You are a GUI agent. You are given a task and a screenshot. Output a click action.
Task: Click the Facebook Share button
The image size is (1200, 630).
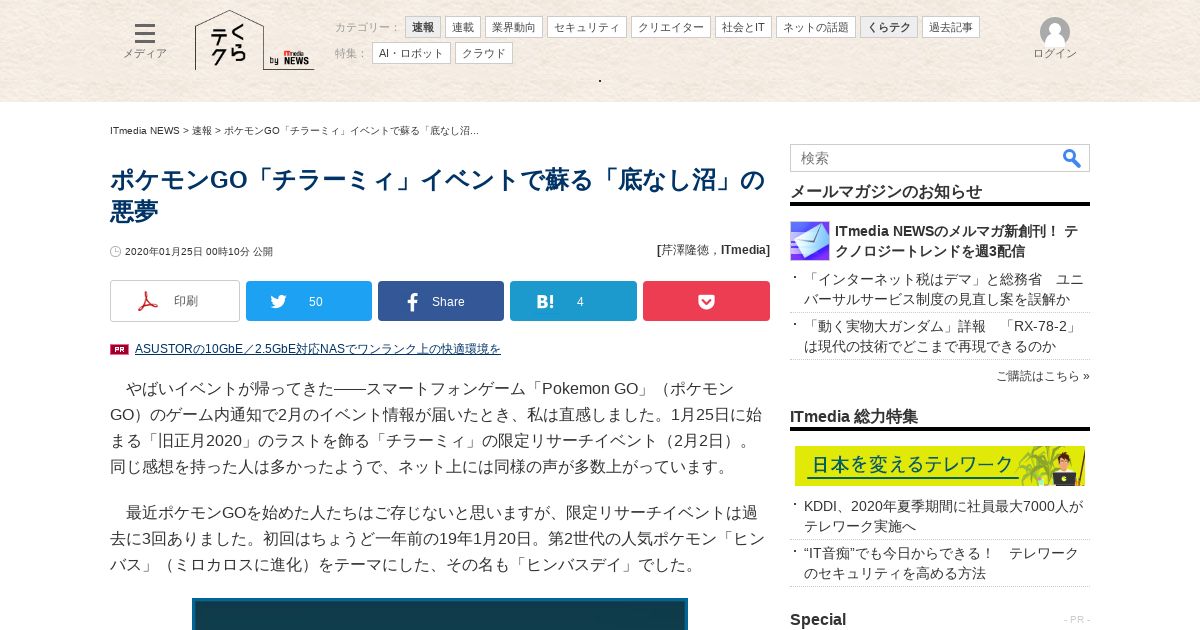[x=441, y=301]
